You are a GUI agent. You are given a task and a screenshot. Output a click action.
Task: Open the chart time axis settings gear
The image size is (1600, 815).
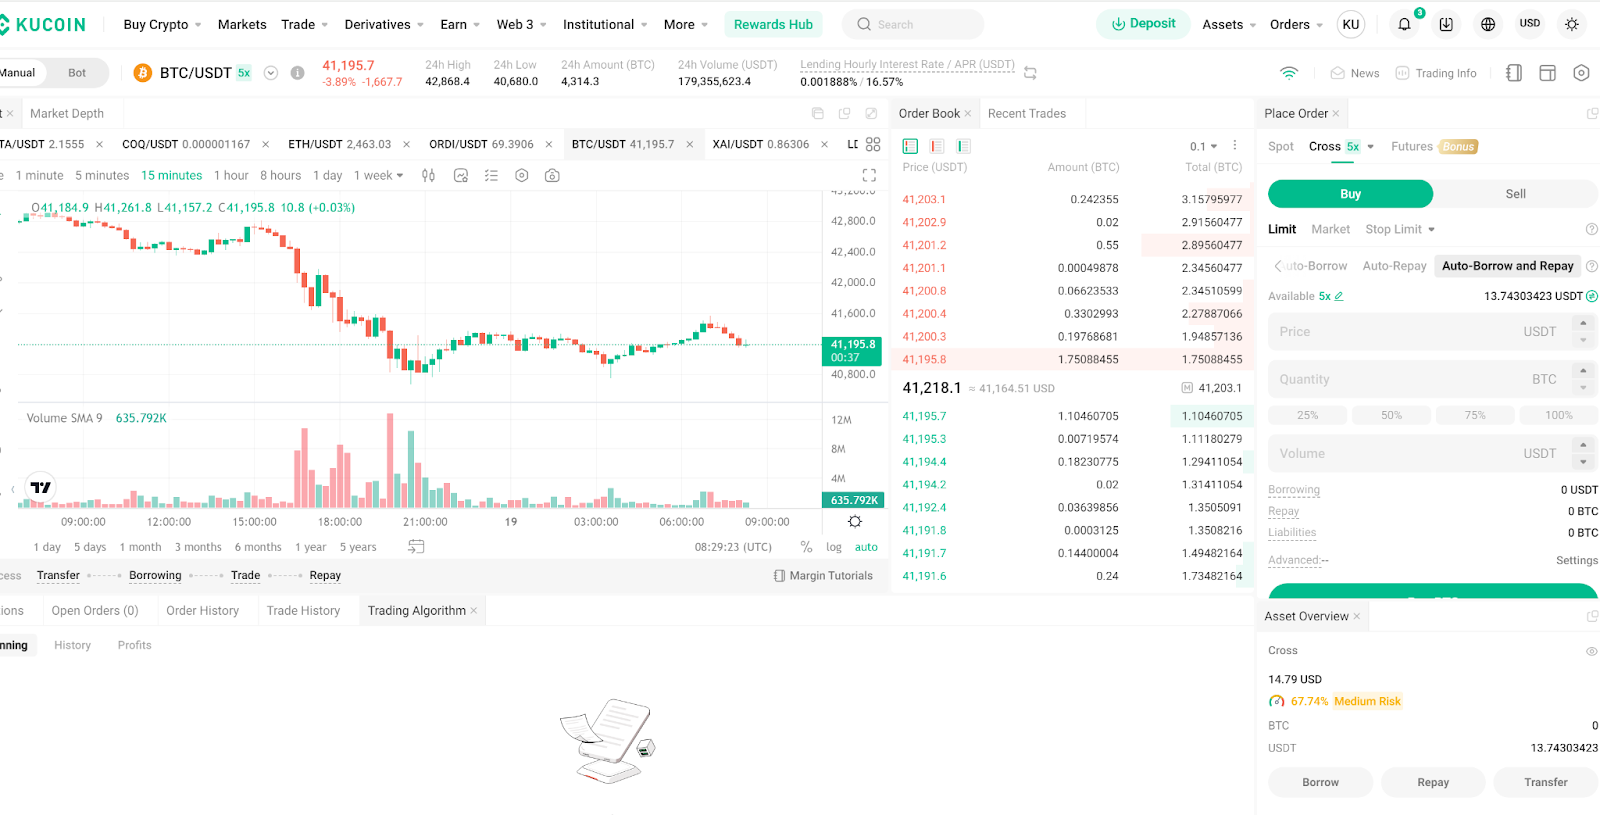pyautogui.click(x=854, y=521)
